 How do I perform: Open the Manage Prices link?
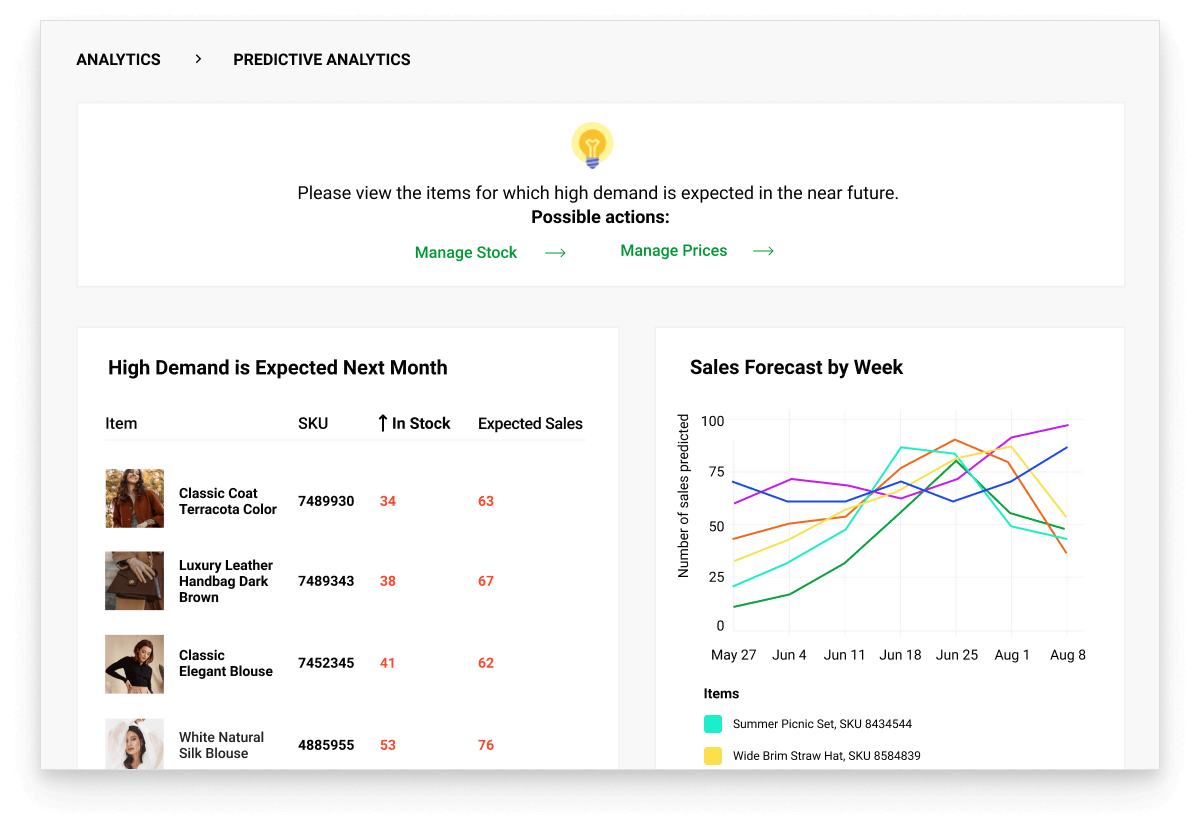tap(673, 251)
